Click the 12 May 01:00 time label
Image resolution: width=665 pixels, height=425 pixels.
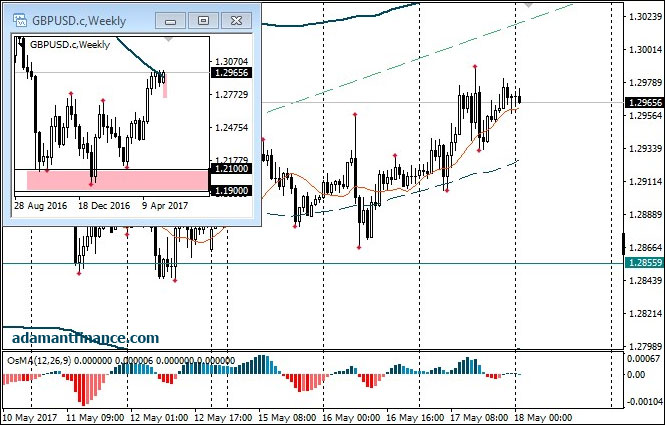point(159,417)
